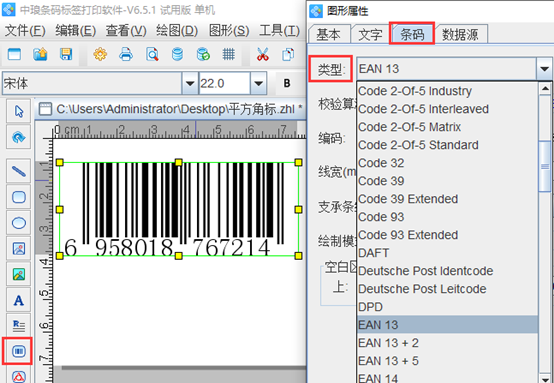Switch to the 文字 tab
Image resolution: width=554 pixels, height=383 pixels.
(x=370, y=34)
